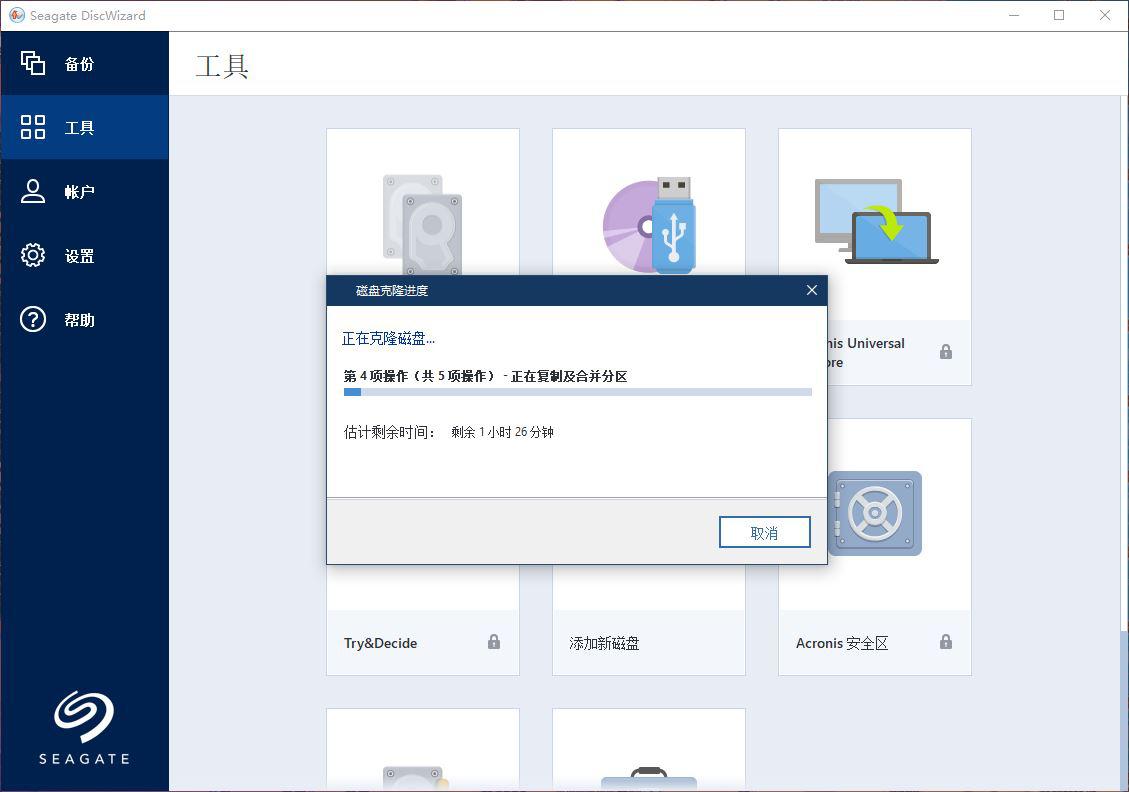1129x792 pixels.
Task: Open 帮助 (Help) via the question mark icon
Action: [x=32, y=319]
